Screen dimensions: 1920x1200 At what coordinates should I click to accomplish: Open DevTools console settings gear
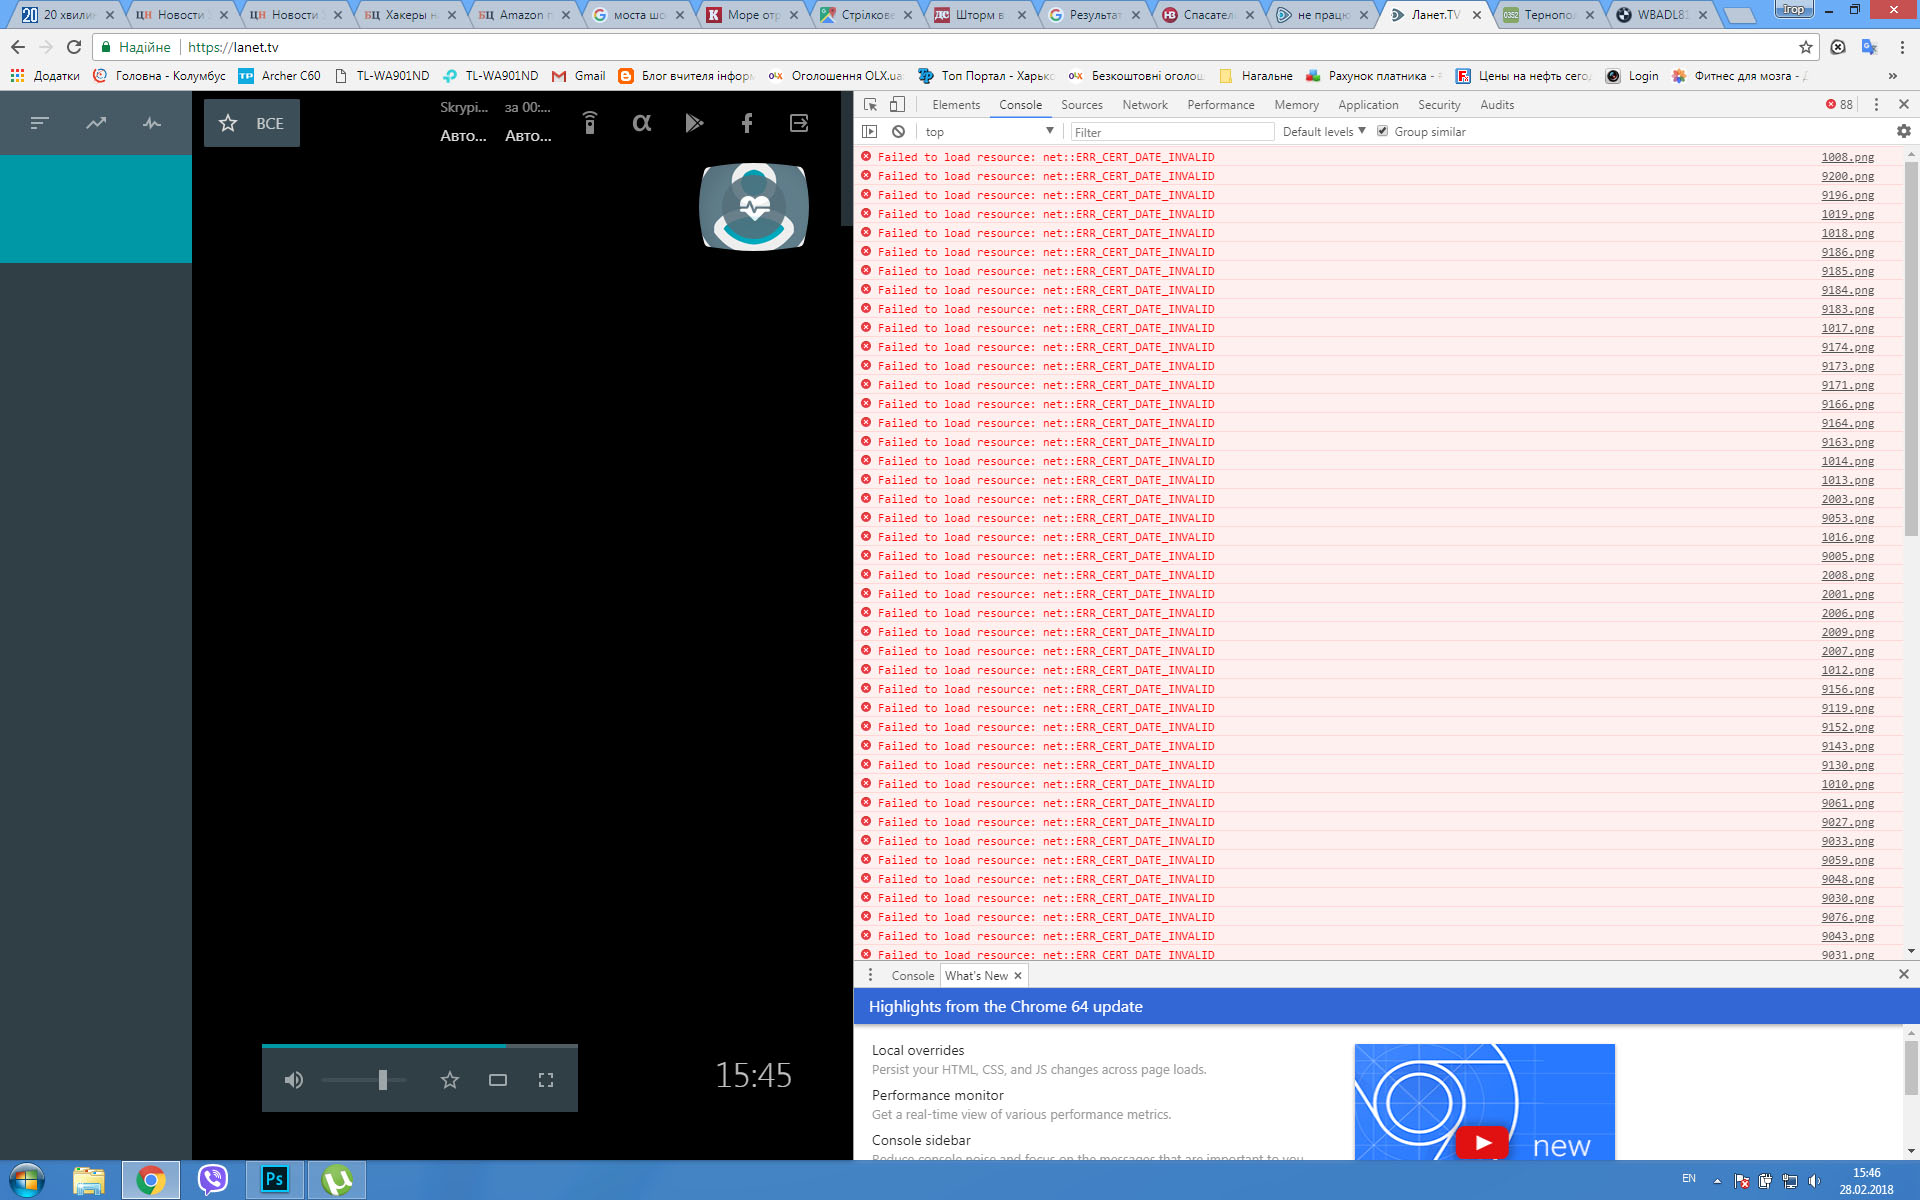coord(1903,131)
